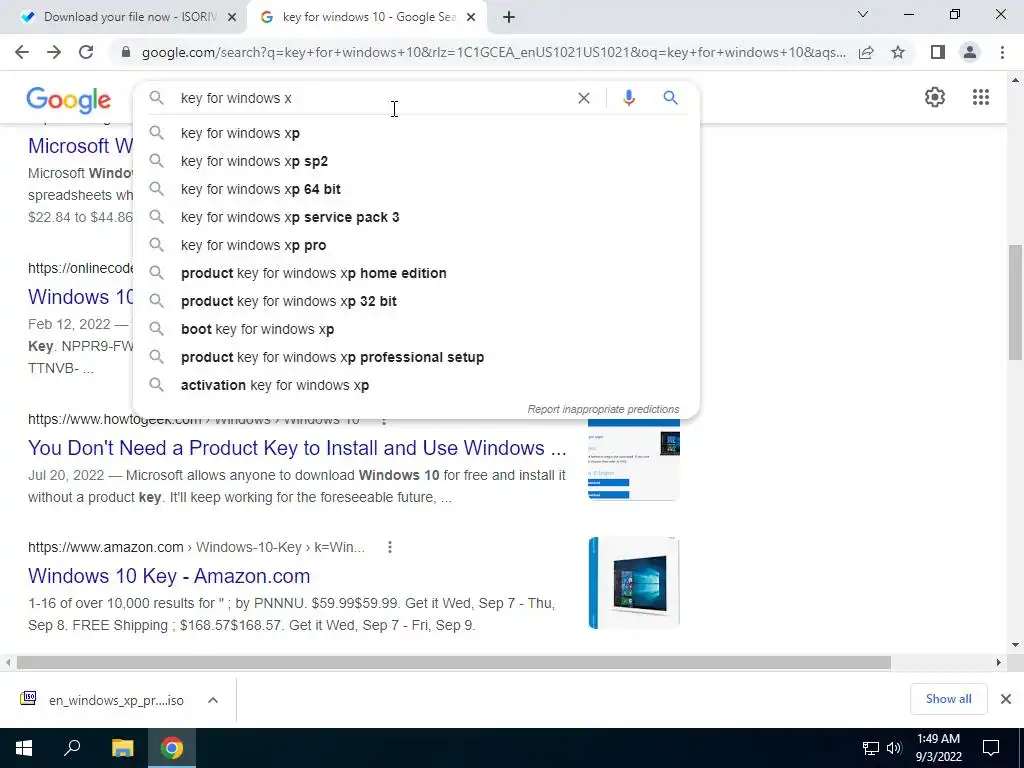Open options for the Amazon result
Viewport: 1024px width, 768px height.
pos(390,547)
